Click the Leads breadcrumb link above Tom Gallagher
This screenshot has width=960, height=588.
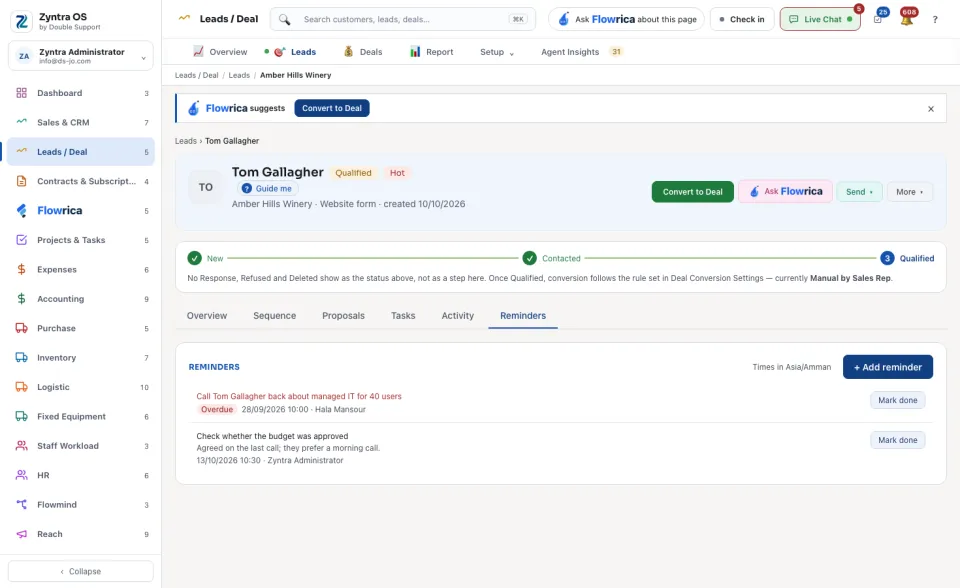tap(186, 141)
